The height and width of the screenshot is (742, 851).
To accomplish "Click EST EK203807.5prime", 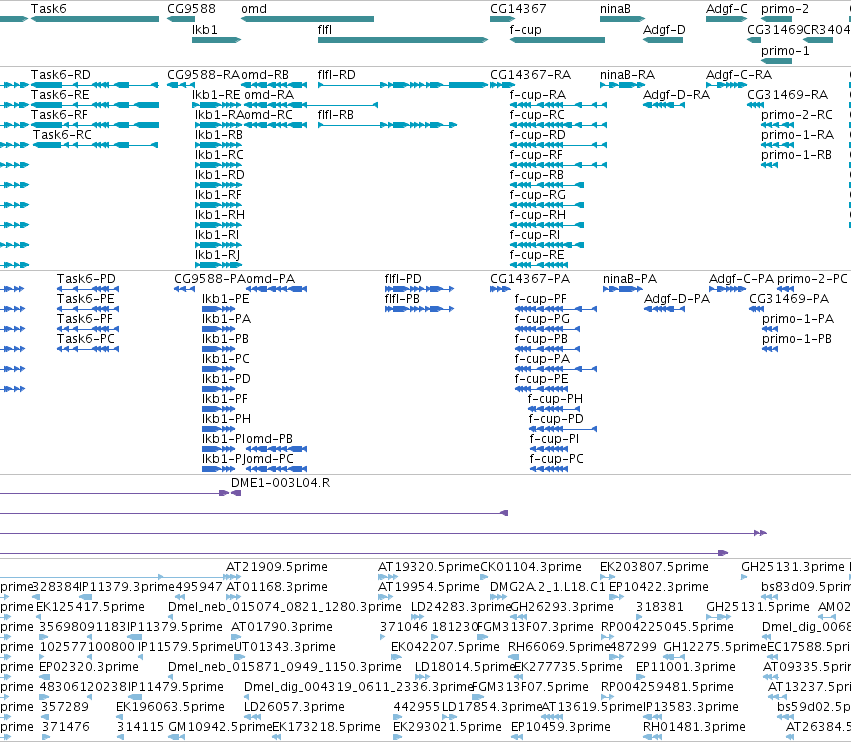I will point(608,577).
